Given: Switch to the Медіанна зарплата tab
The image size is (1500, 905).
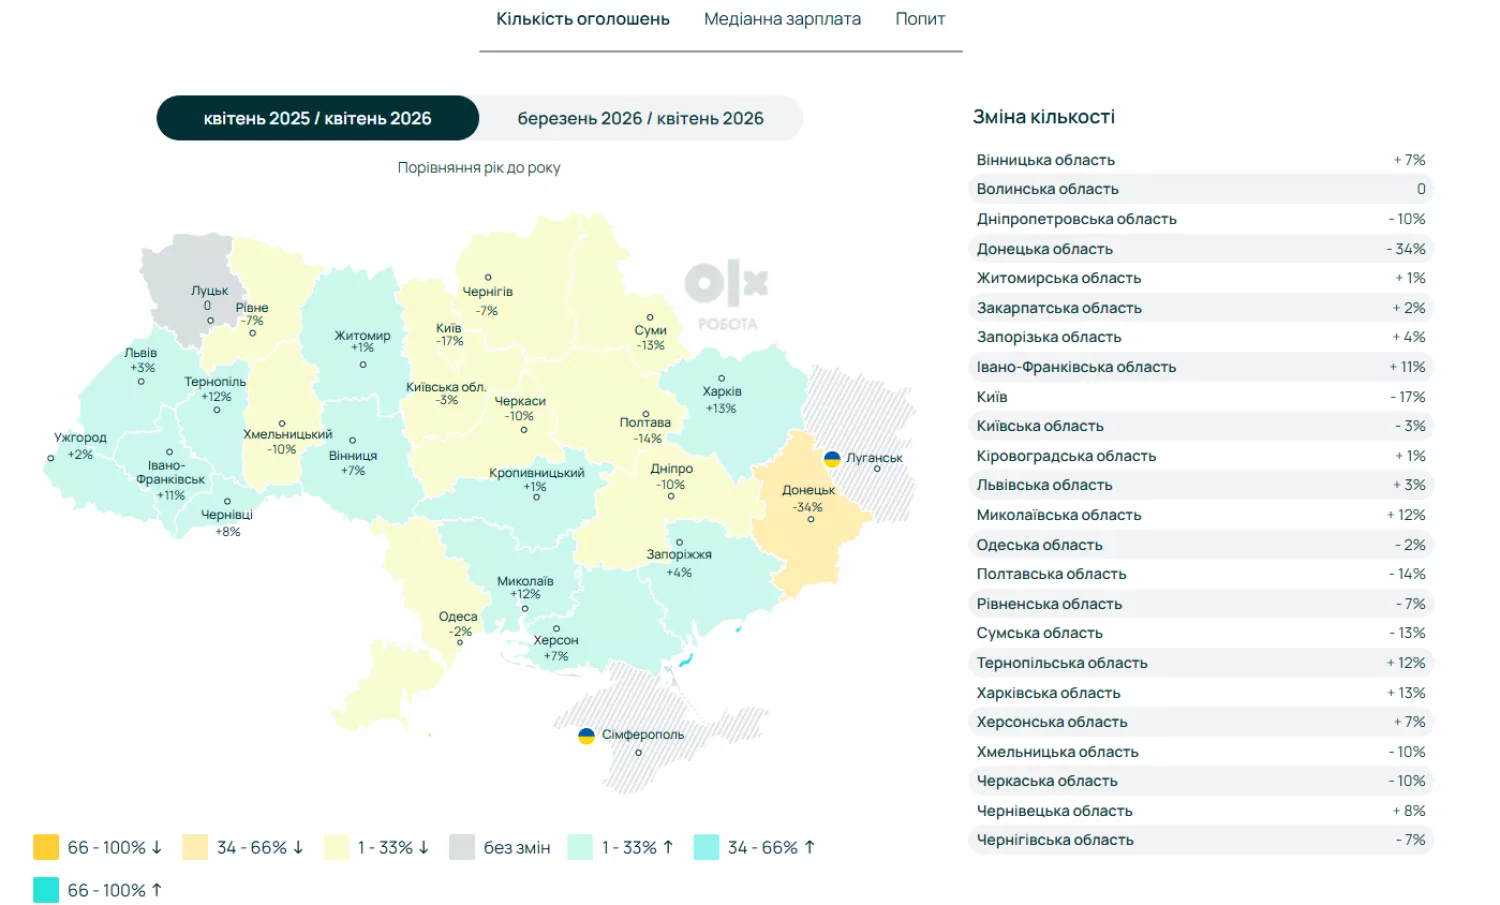Looking at the screenshot, I should tap(782, 19).
